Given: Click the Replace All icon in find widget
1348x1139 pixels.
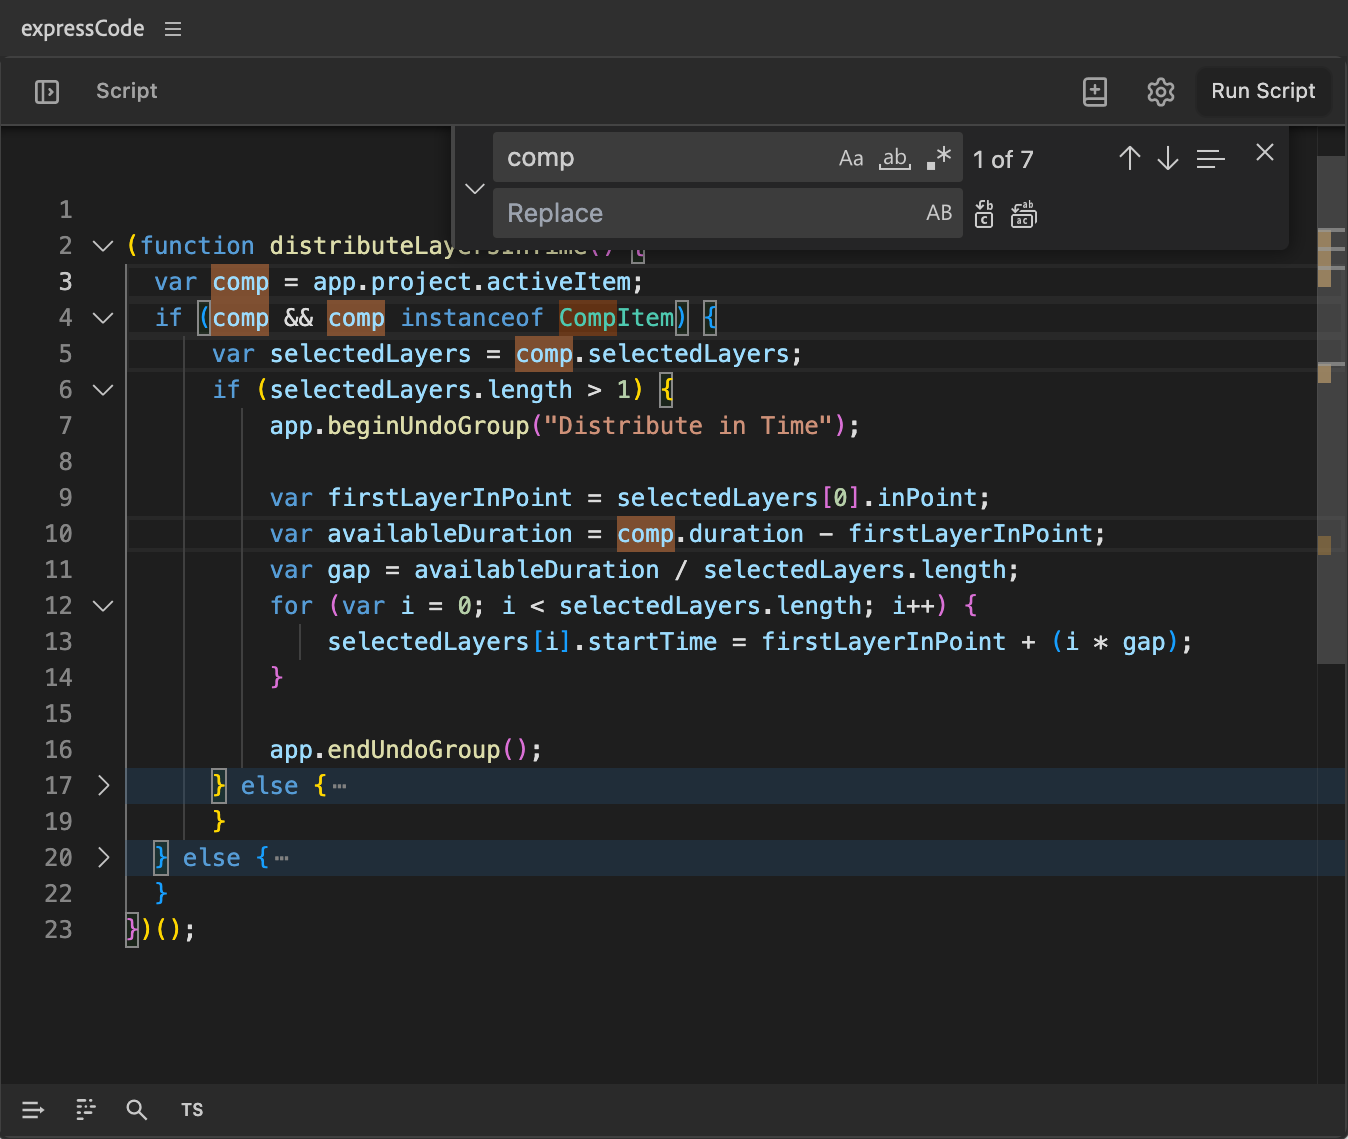Looking at the screenshot, I should (1023, 213).
